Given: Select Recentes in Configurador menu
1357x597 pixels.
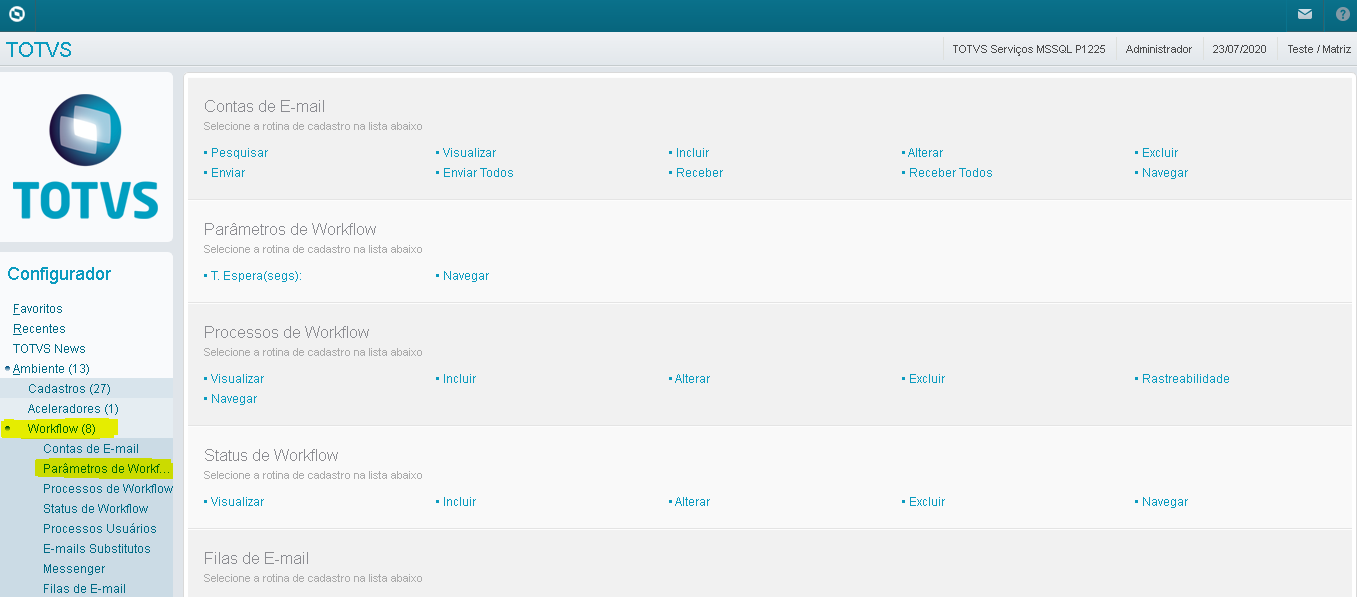Looking at the screenshot, I should pos(39,328).
